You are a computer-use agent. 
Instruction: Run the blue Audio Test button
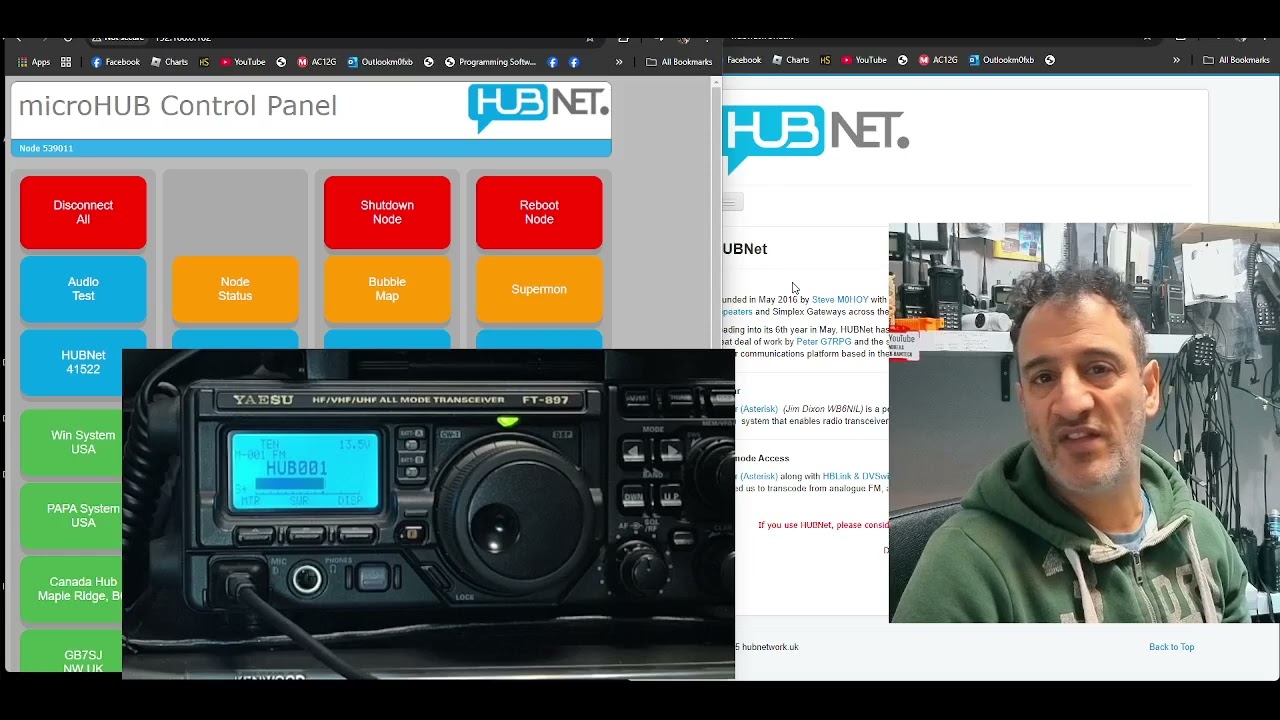83,289
